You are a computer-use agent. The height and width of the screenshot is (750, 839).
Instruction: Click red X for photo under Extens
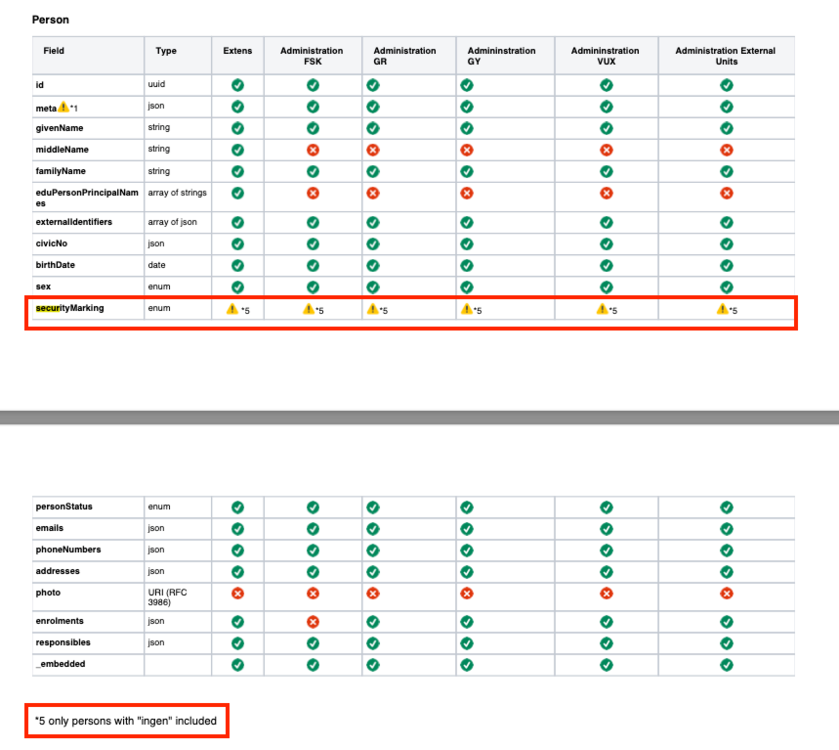pos(237,593)
